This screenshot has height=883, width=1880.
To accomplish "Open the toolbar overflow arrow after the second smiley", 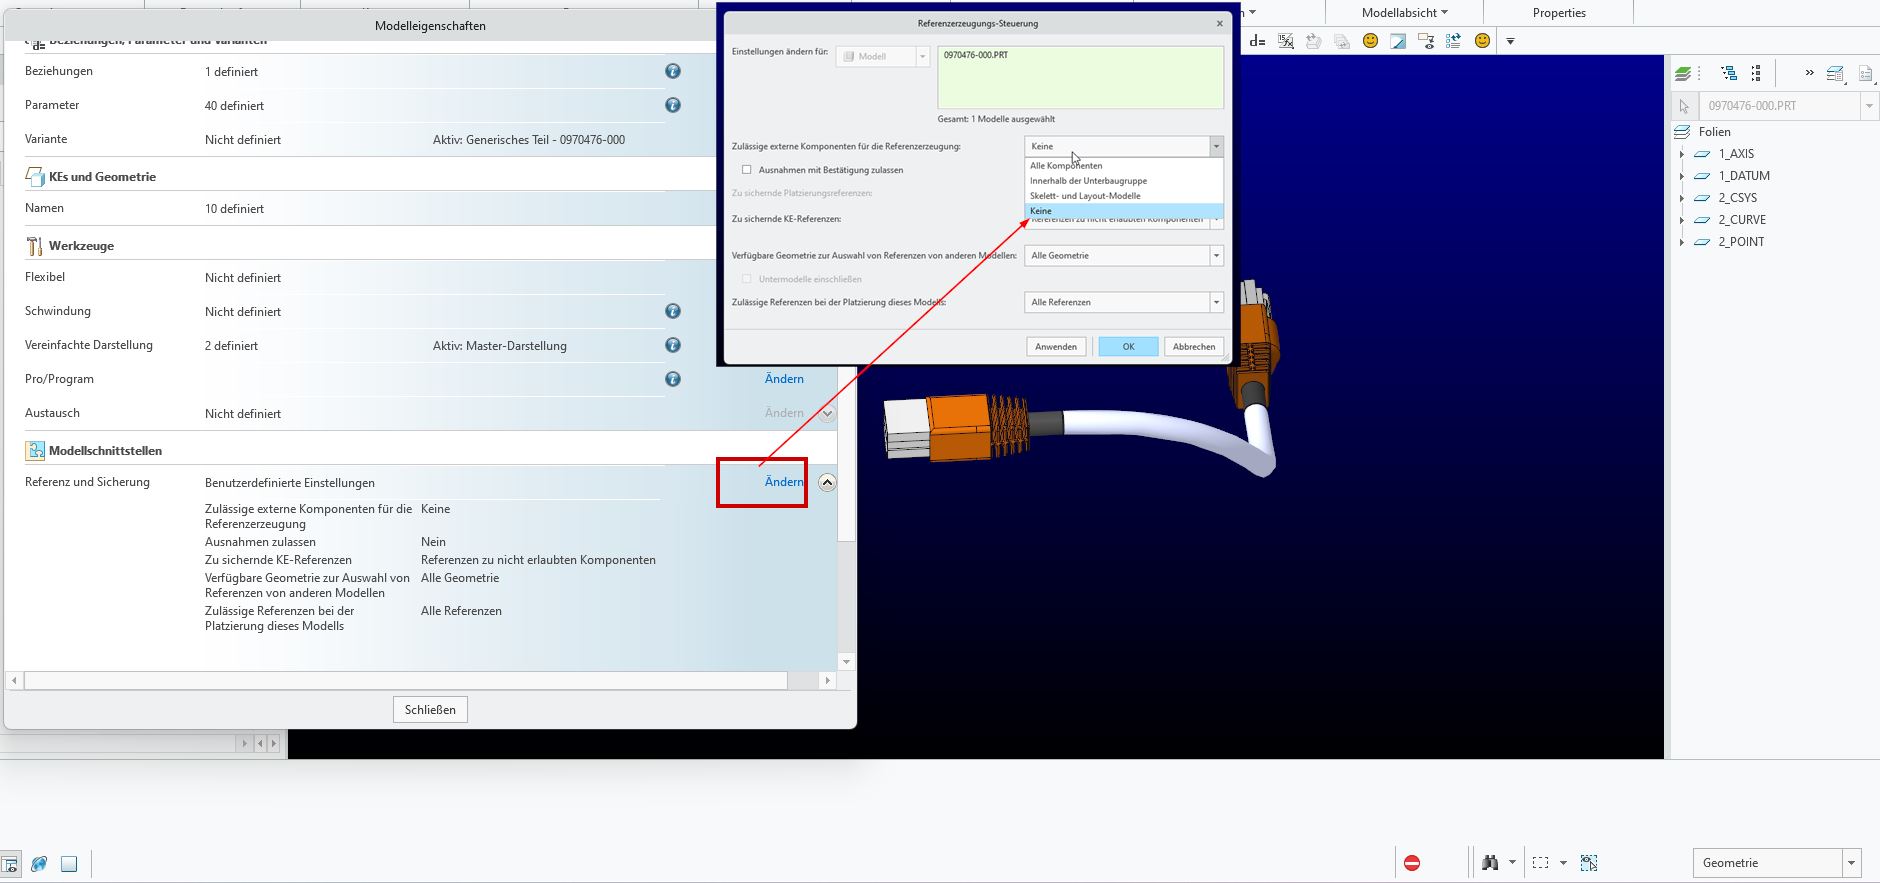I will point(1510,41).
